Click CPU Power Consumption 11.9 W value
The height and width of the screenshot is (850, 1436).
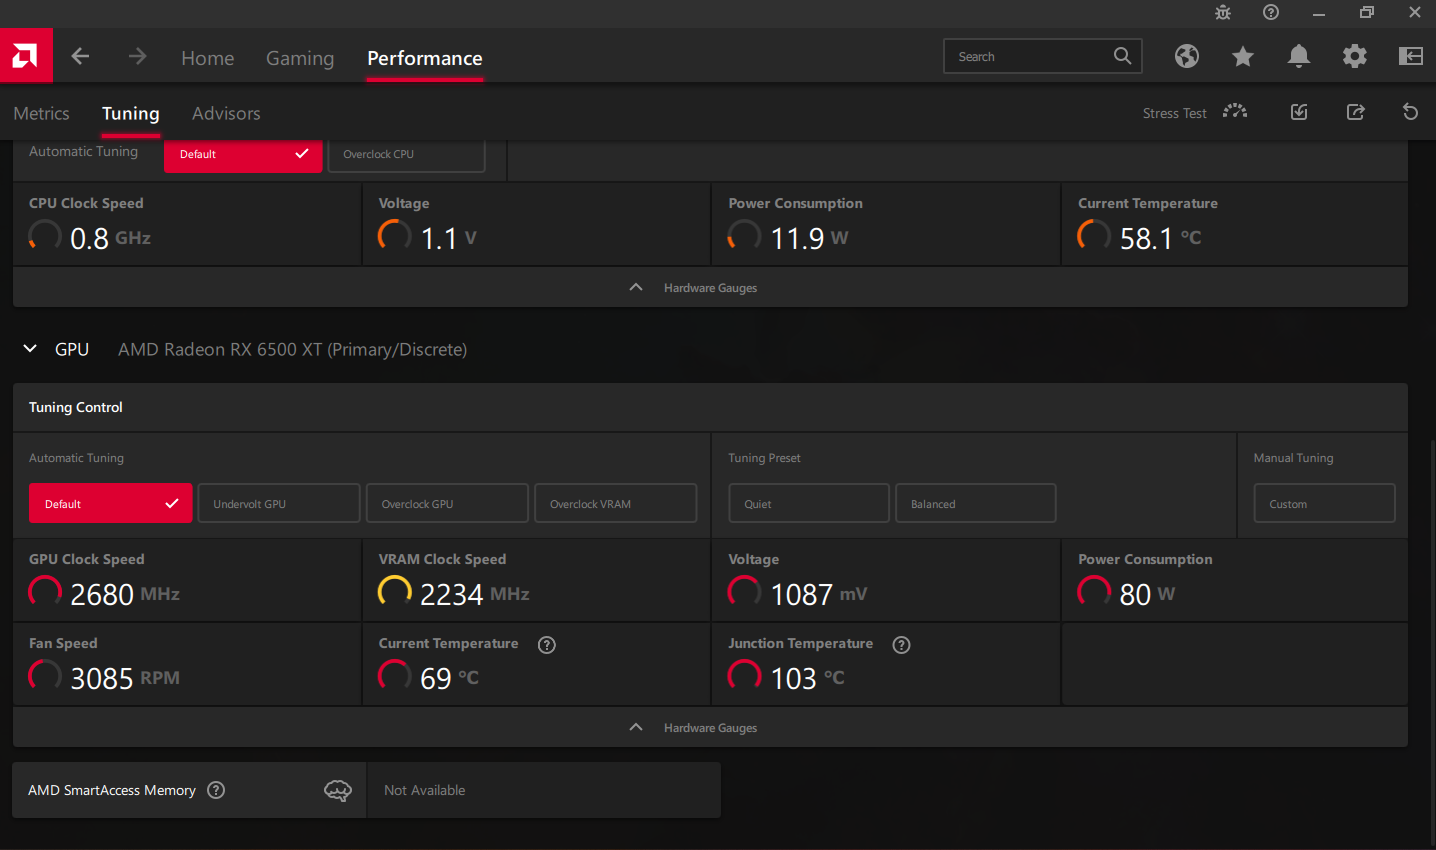point(809,238)
